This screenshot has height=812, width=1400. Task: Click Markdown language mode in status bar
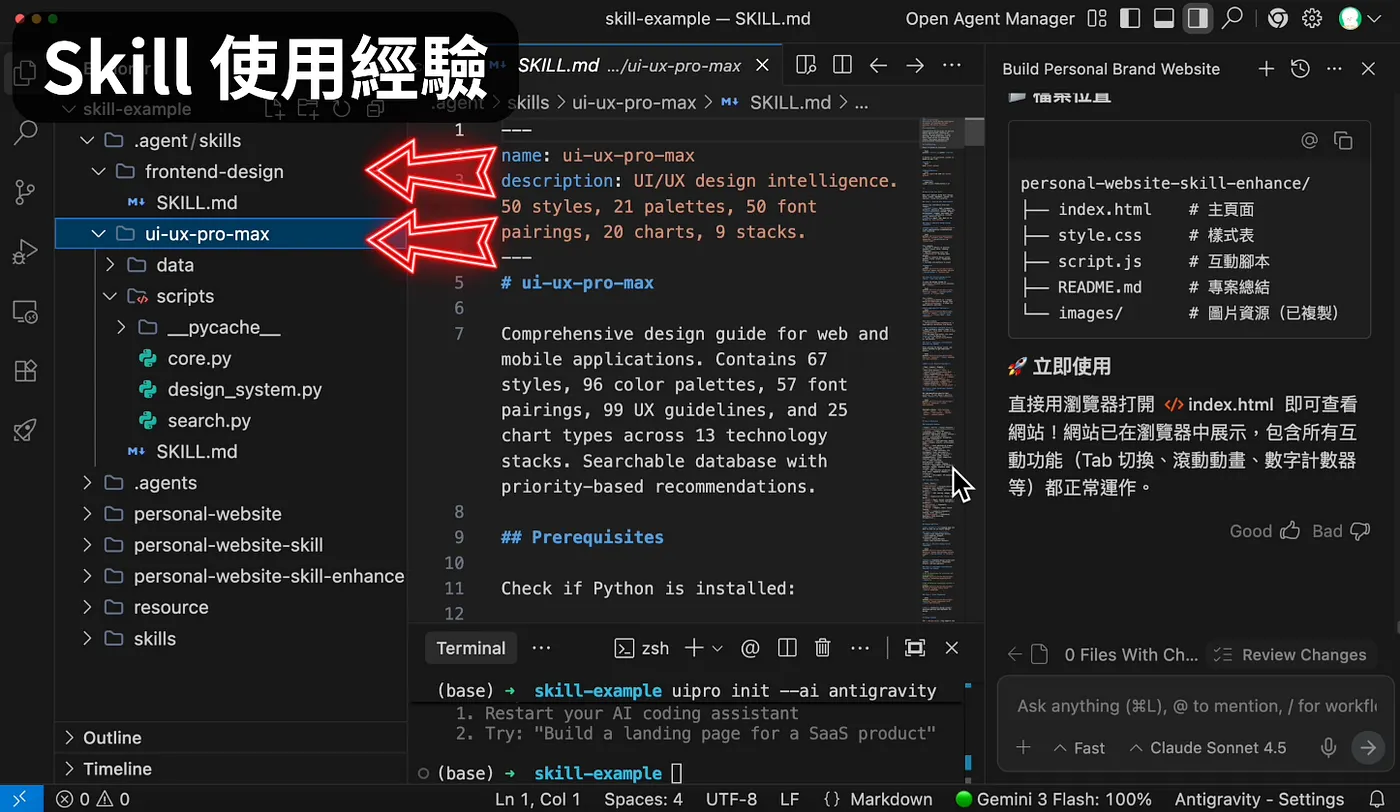tap(890, 799)
